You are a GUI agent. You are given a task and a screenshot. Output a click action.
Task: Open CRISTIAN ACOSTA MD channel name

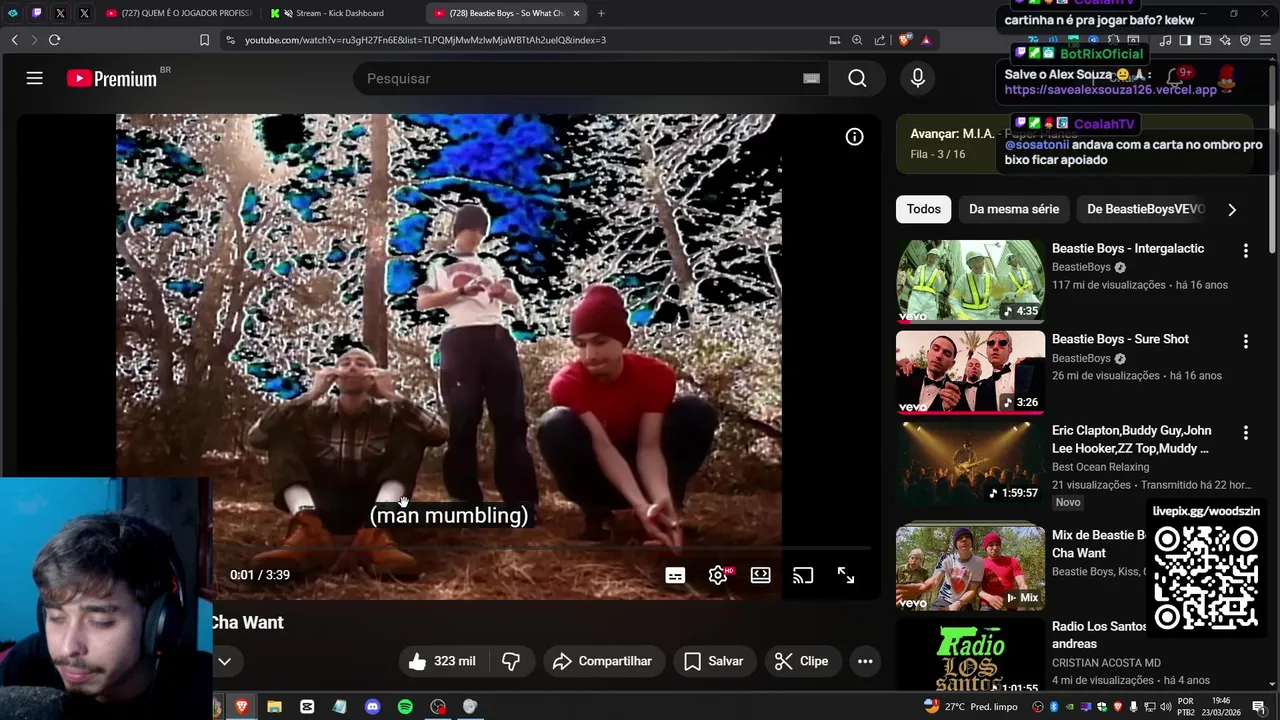pos(1106,663)
